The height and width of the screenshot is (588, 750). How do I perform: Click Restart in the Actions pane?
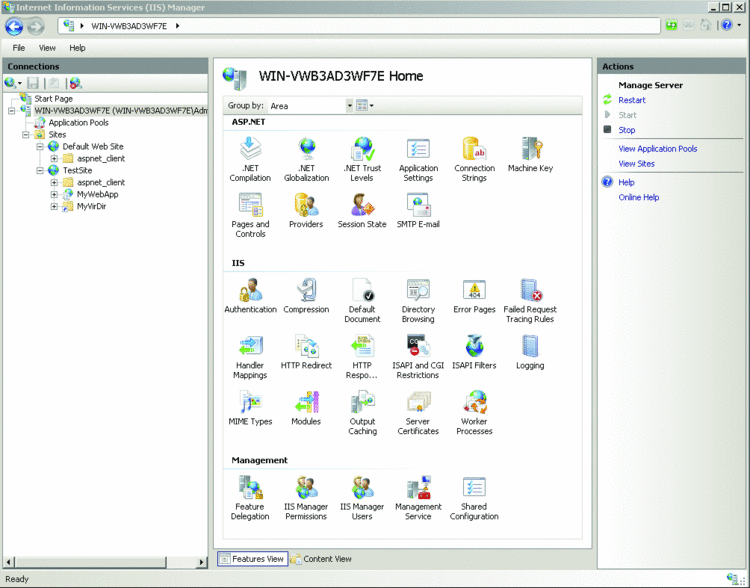[631, 100]
